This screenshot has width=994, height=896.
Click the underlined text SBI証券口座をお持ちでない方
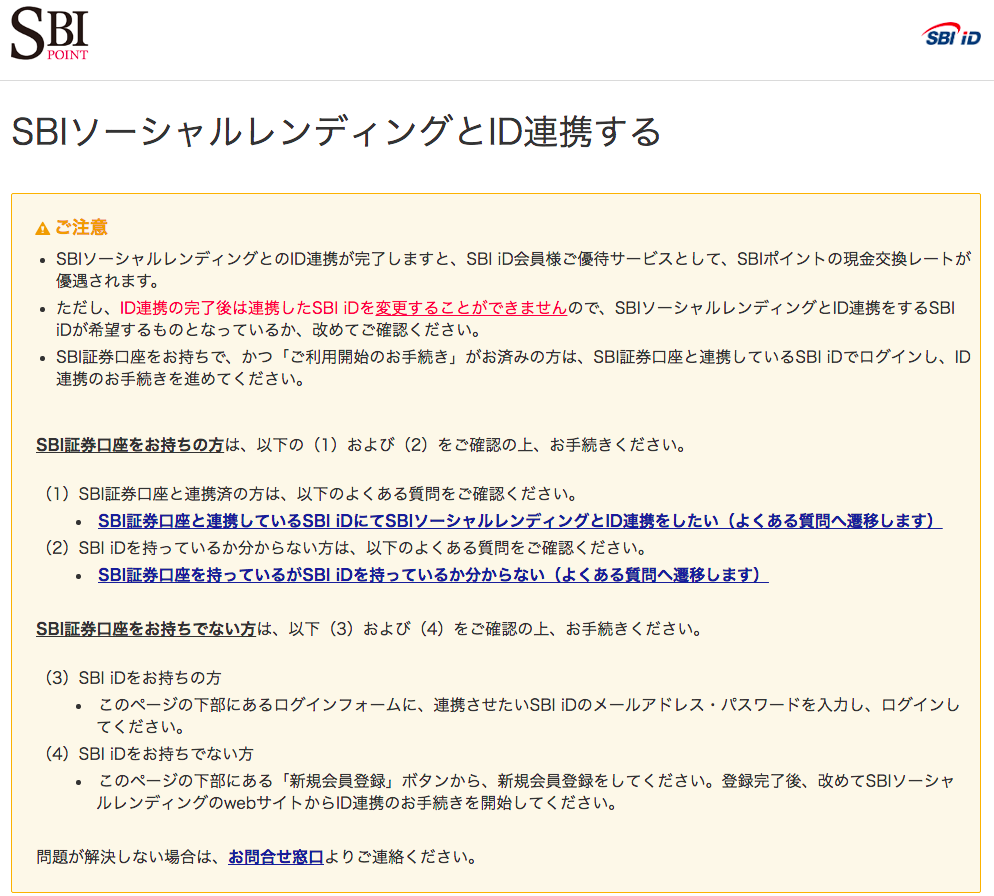coord(146,629)
